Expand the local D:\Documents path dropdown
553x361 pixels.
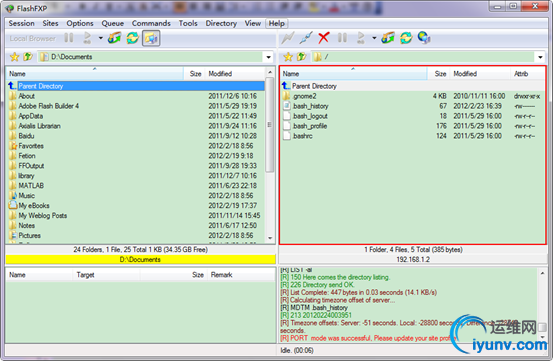[269, 57]
